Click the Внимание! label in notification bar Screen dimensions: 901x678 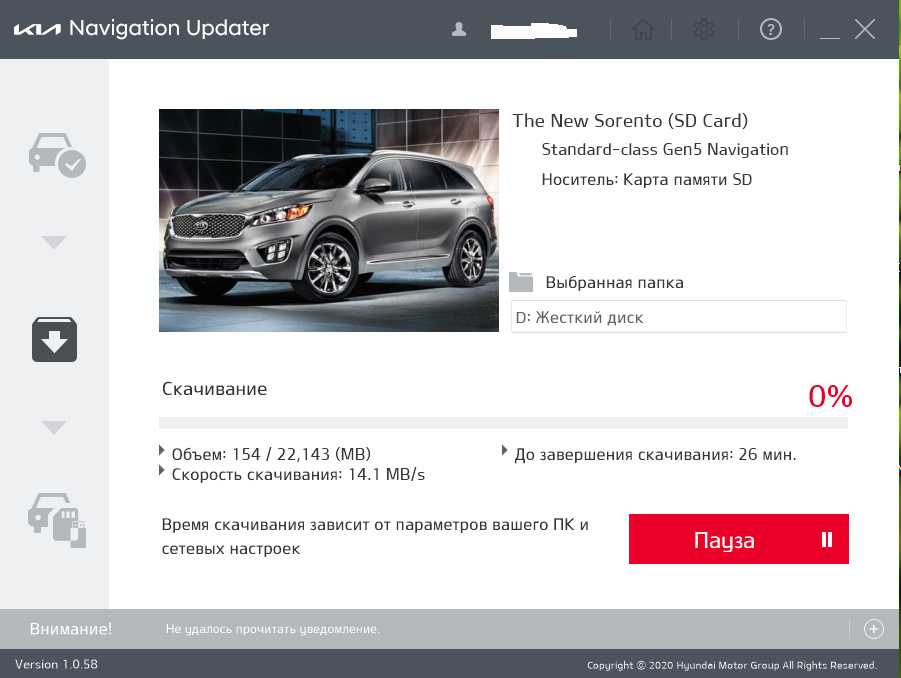click(71, 629)
